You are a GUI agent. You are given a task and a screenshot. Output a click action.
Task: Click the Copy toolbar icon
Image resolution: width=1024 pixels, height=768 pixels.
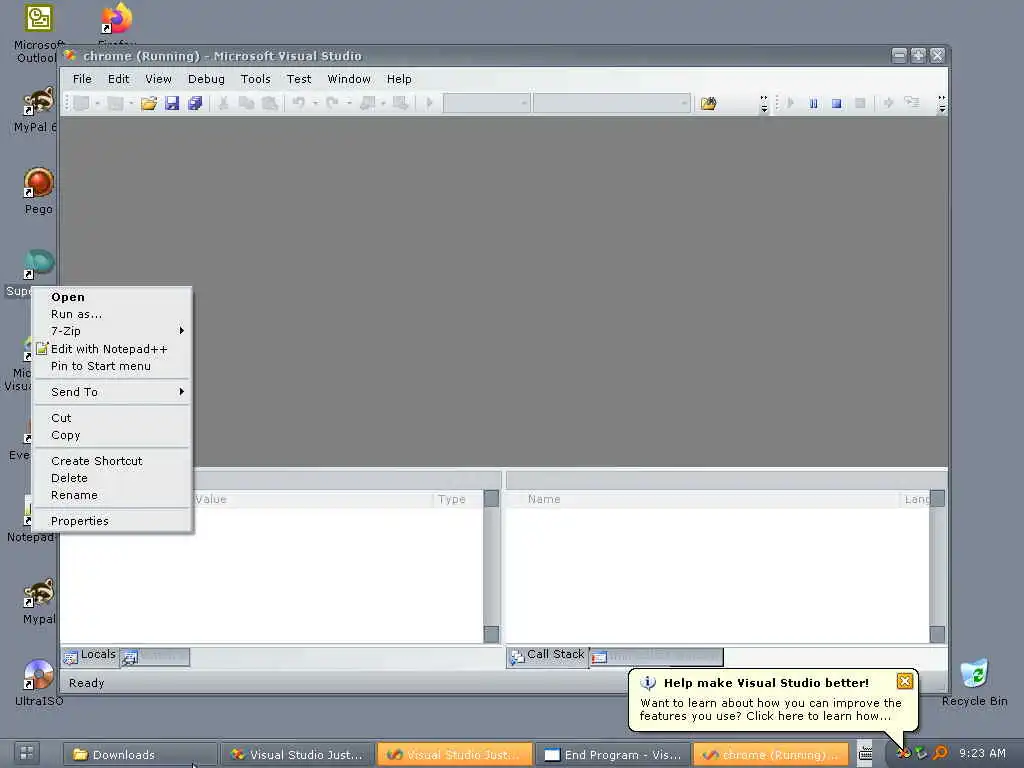click(246, 103)
